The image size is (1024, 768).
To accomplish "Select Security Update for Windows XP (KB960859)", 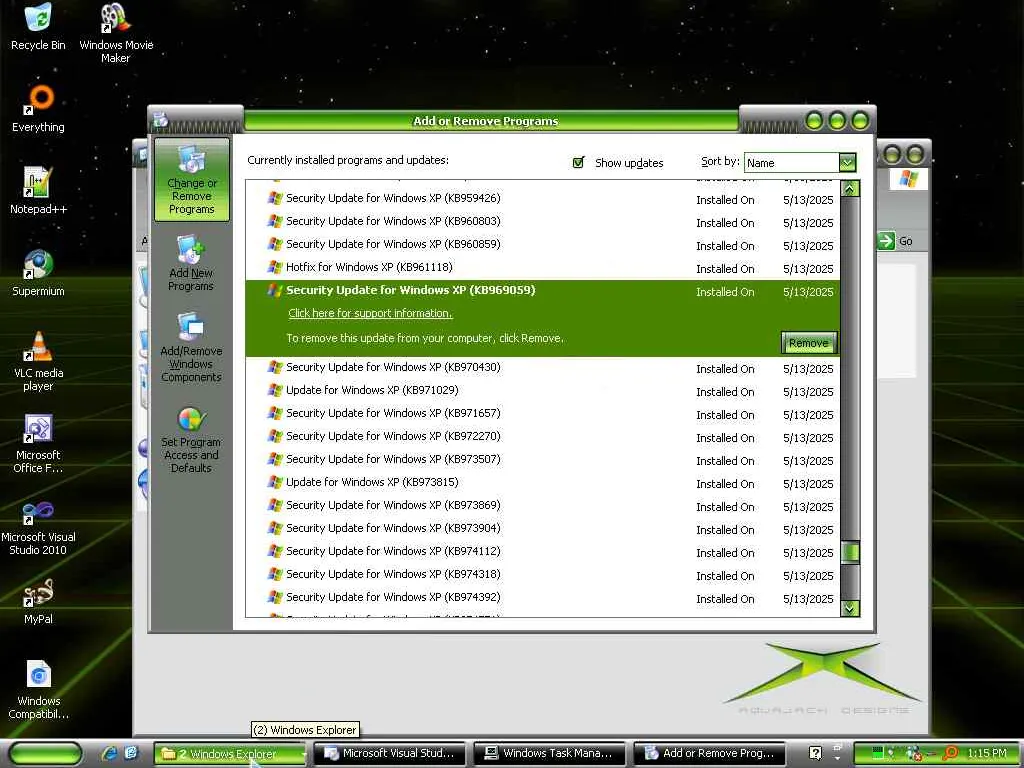I will point(542,244).
